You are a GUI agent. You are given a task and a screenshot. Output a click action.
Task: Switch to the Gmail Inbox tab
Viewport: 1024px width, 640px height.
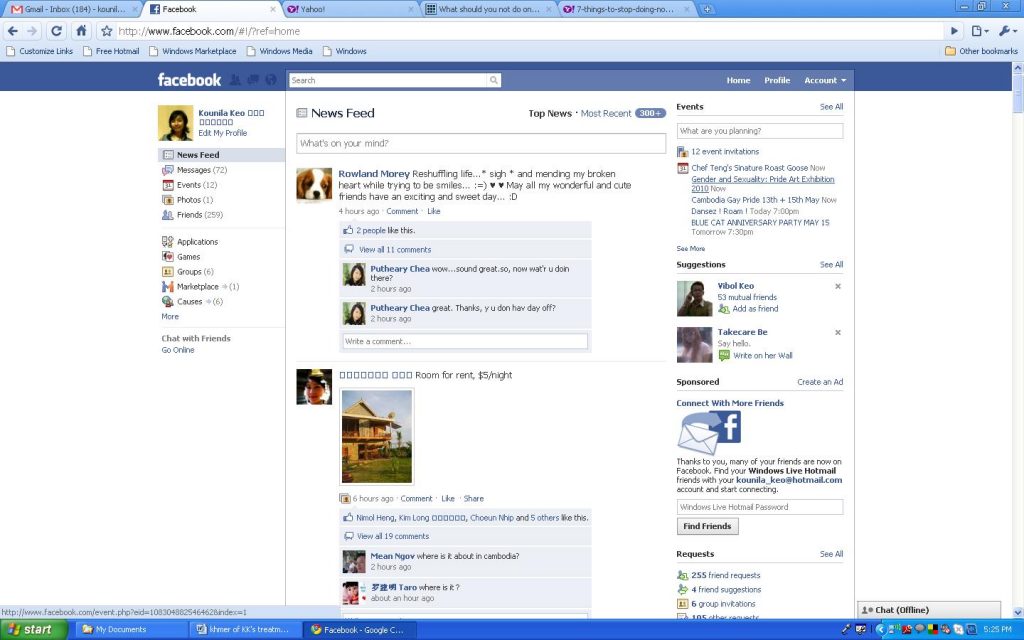[71, 9]
